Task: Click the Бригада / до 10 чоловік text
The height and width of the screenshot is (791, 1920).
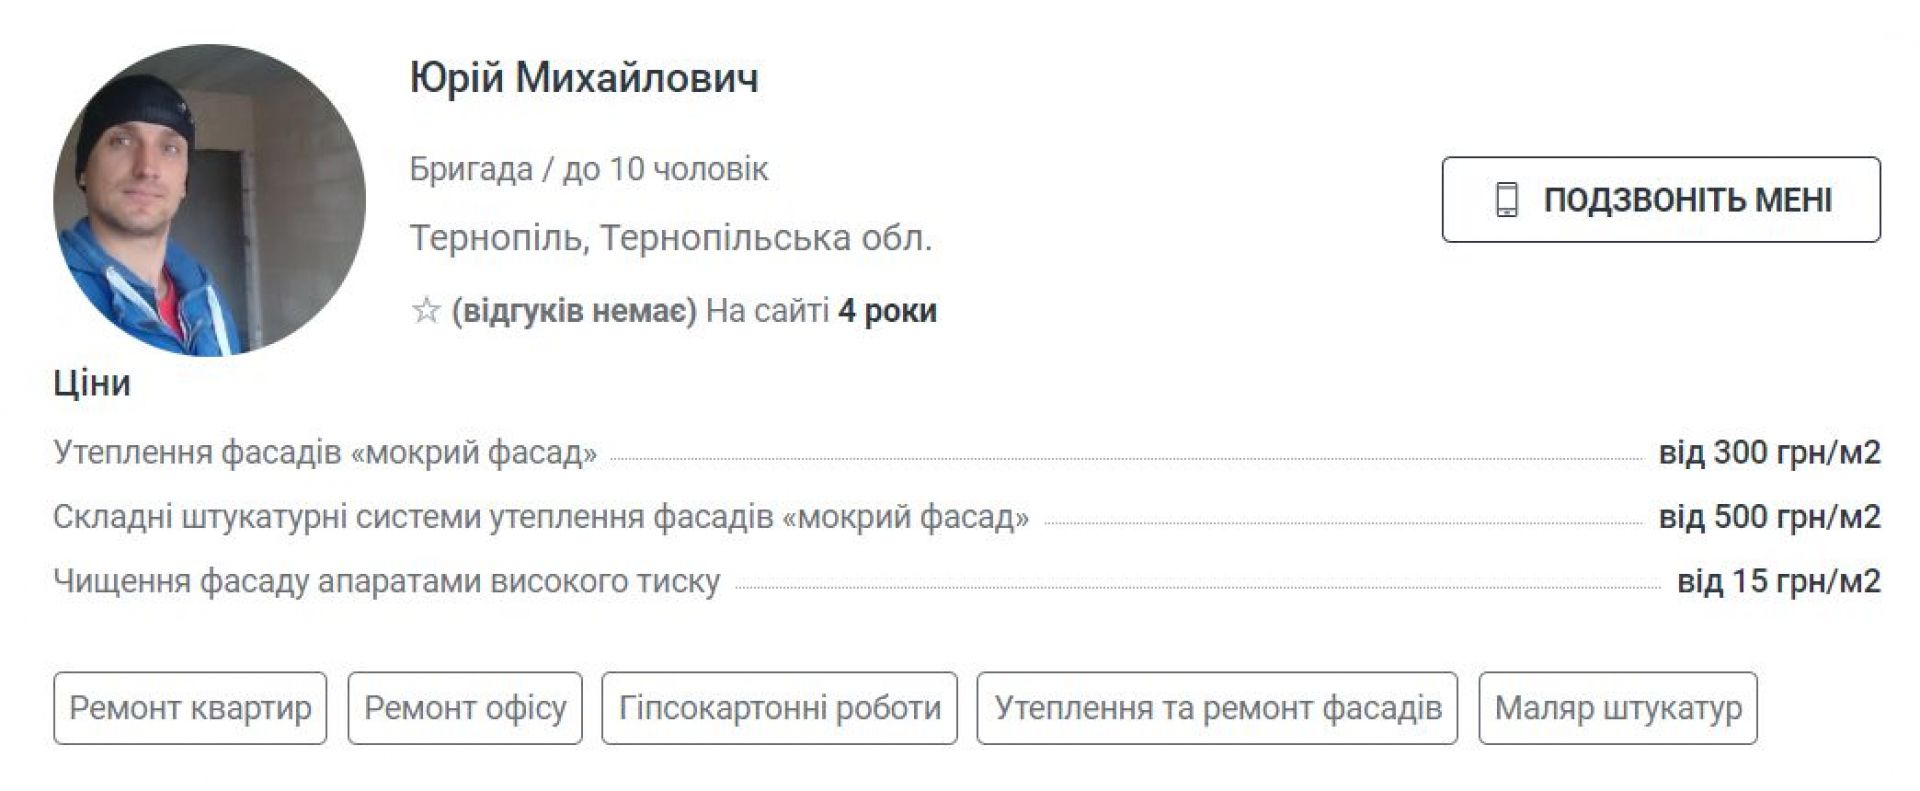Action: pyautogui.click(x=588, y=169)
